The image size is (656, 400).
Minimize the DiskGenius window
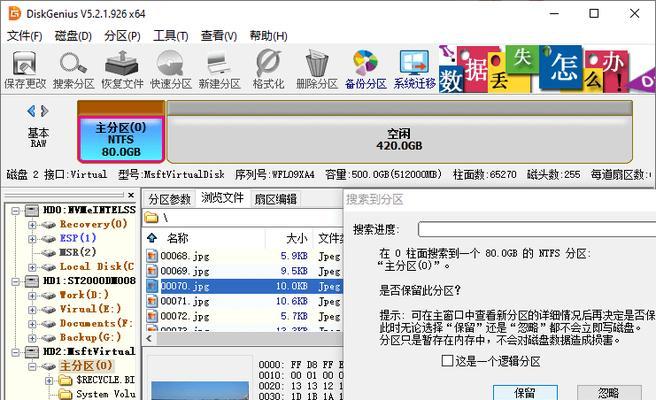(x=554, y=13)
